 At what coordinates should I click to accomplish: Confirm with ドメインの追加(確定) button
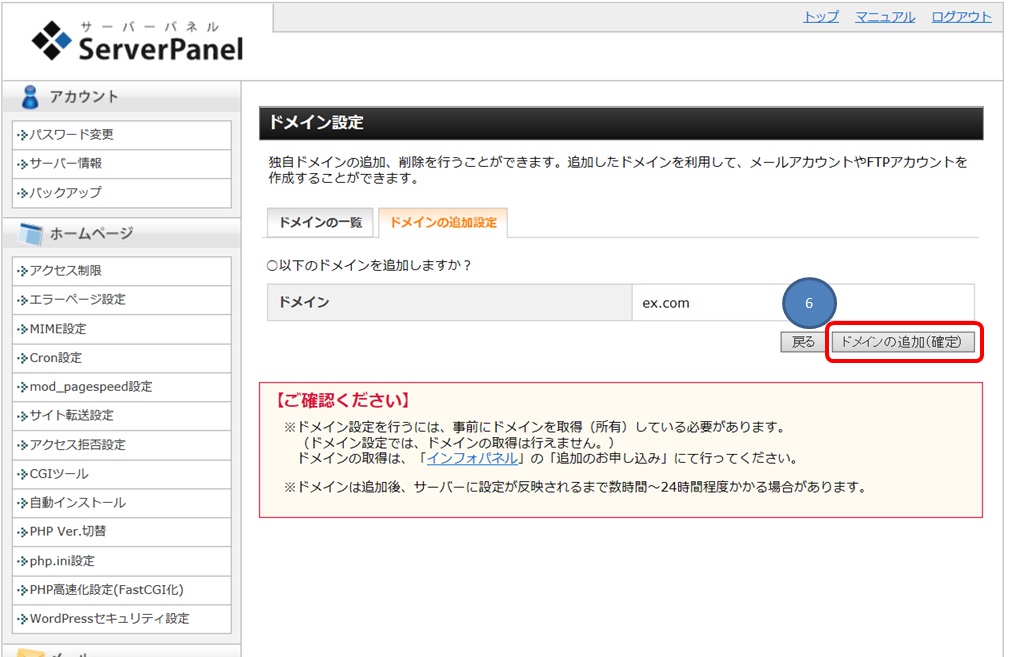coord(901,342)
